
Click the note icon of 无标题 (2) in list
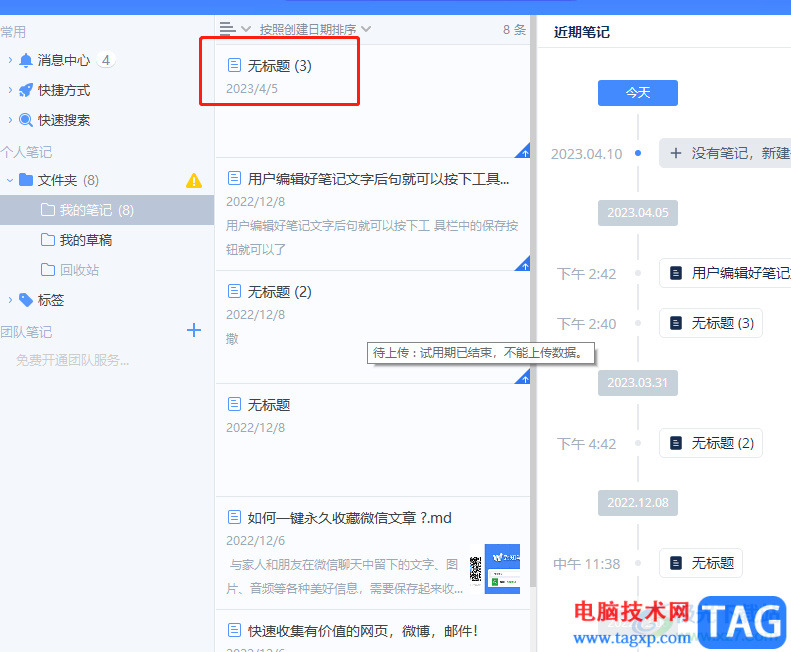(234, 291)
